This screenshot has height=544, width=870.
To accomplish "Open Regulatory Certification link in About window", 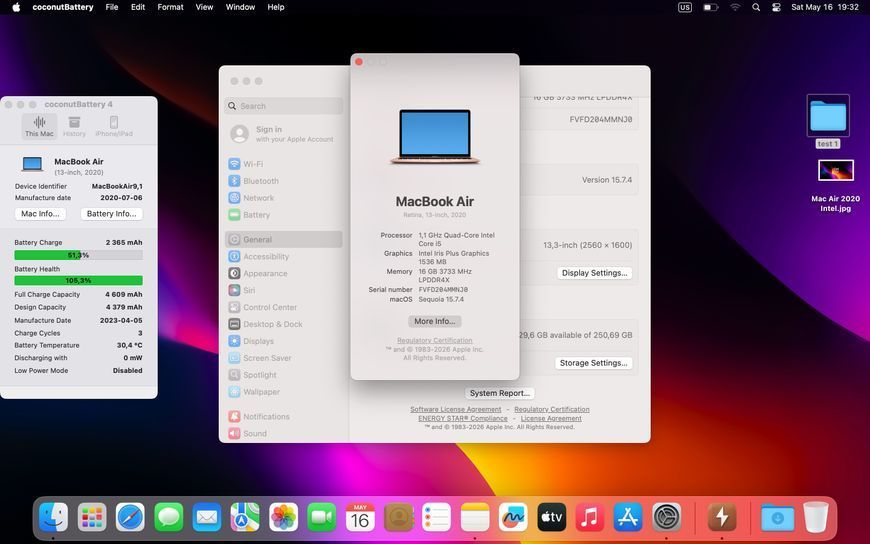I will click(x=434, y=340).
